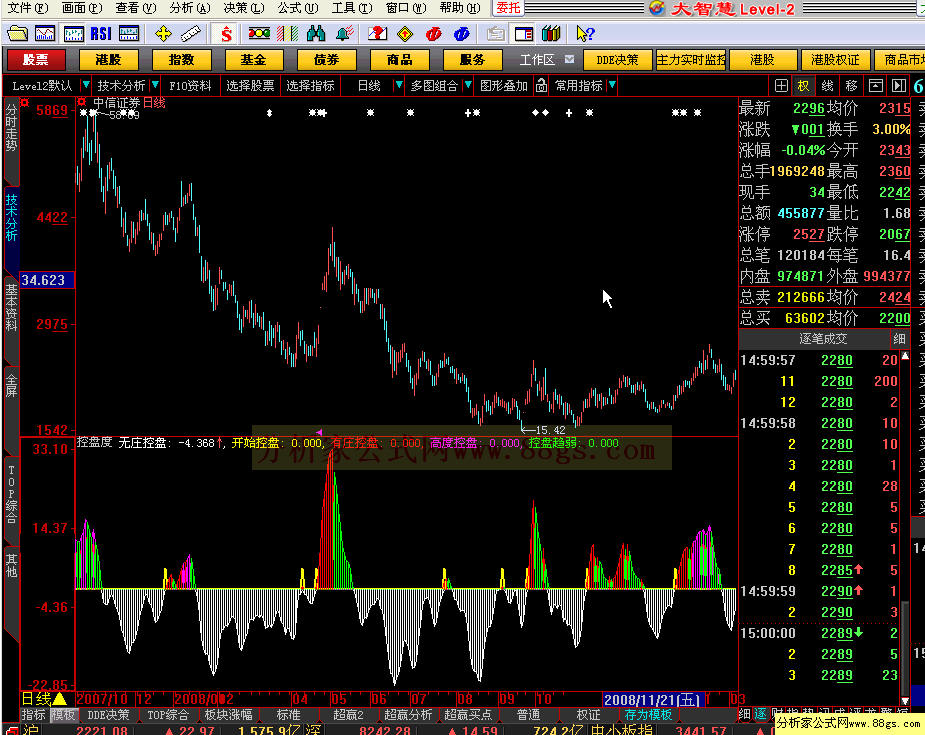Click the 债券 category button

[326, 60]
